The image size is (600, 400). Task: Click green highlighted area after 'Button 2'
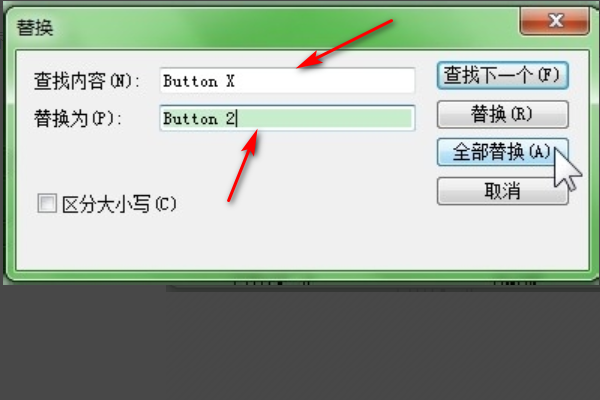click(325, 118)
